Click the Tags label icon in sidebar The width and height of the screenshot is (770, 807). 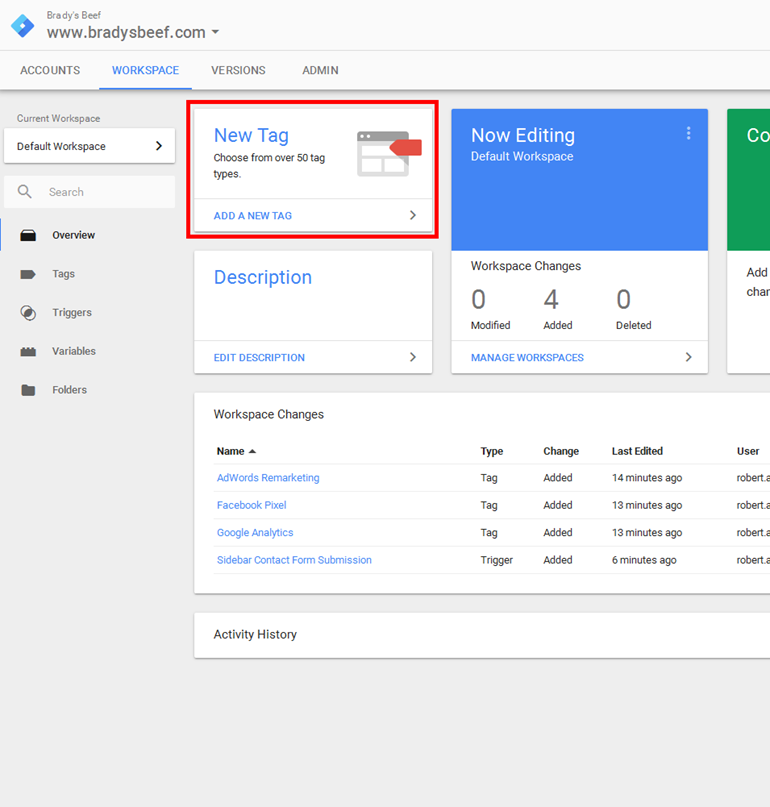tap(28, 274)
